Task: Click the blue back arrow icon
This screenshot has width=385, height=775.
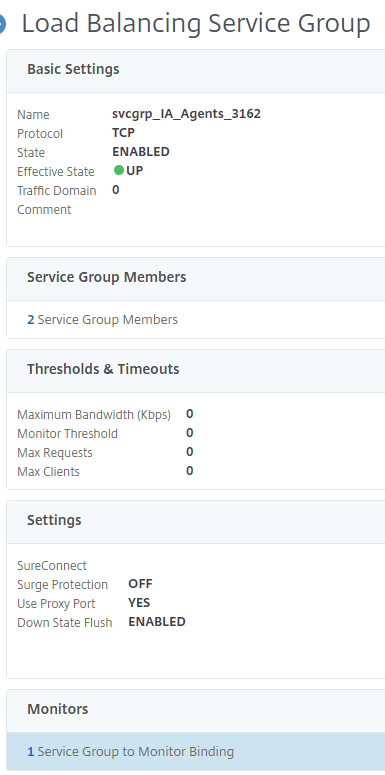Action: [2, 24]
